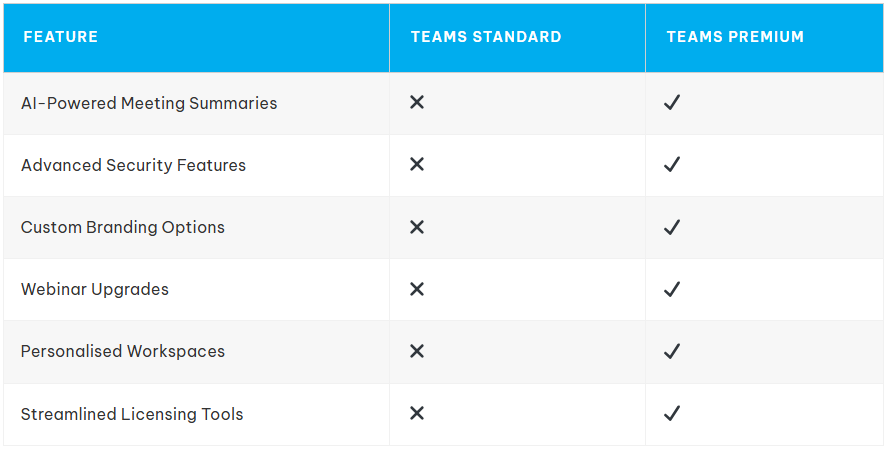Select the AI-Powered Meeting Summaries label
This screenshot has height=449, width=888.
pyautogui.click(x=149, y=103)
